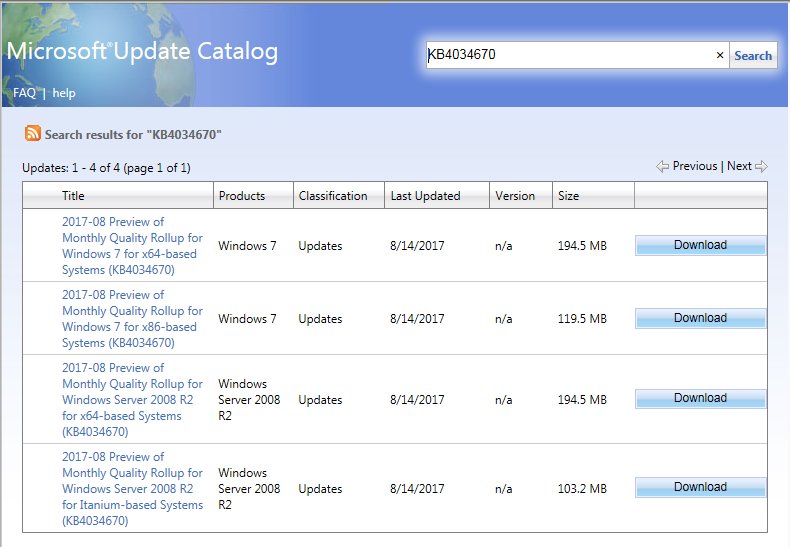Click the Next arrow icon
The height and width of the screenshot is (547, 790).
coord(761,166)
